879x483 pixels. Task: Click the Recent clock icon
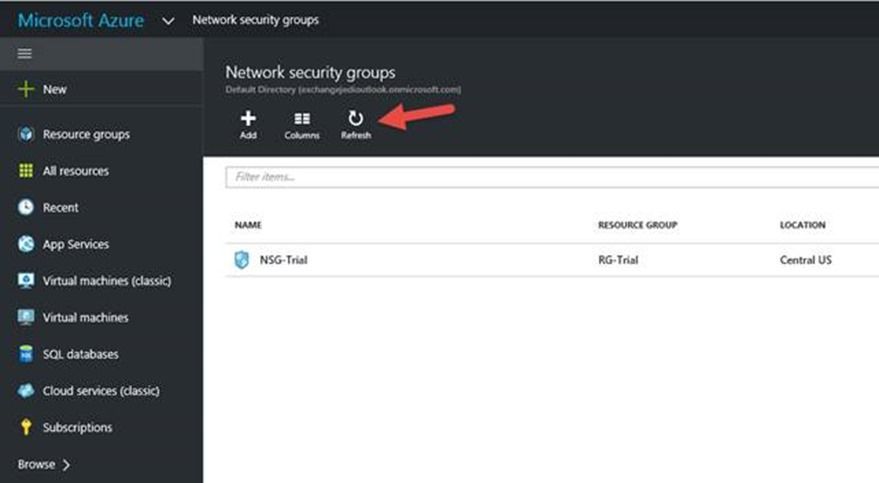click(25, 207)
